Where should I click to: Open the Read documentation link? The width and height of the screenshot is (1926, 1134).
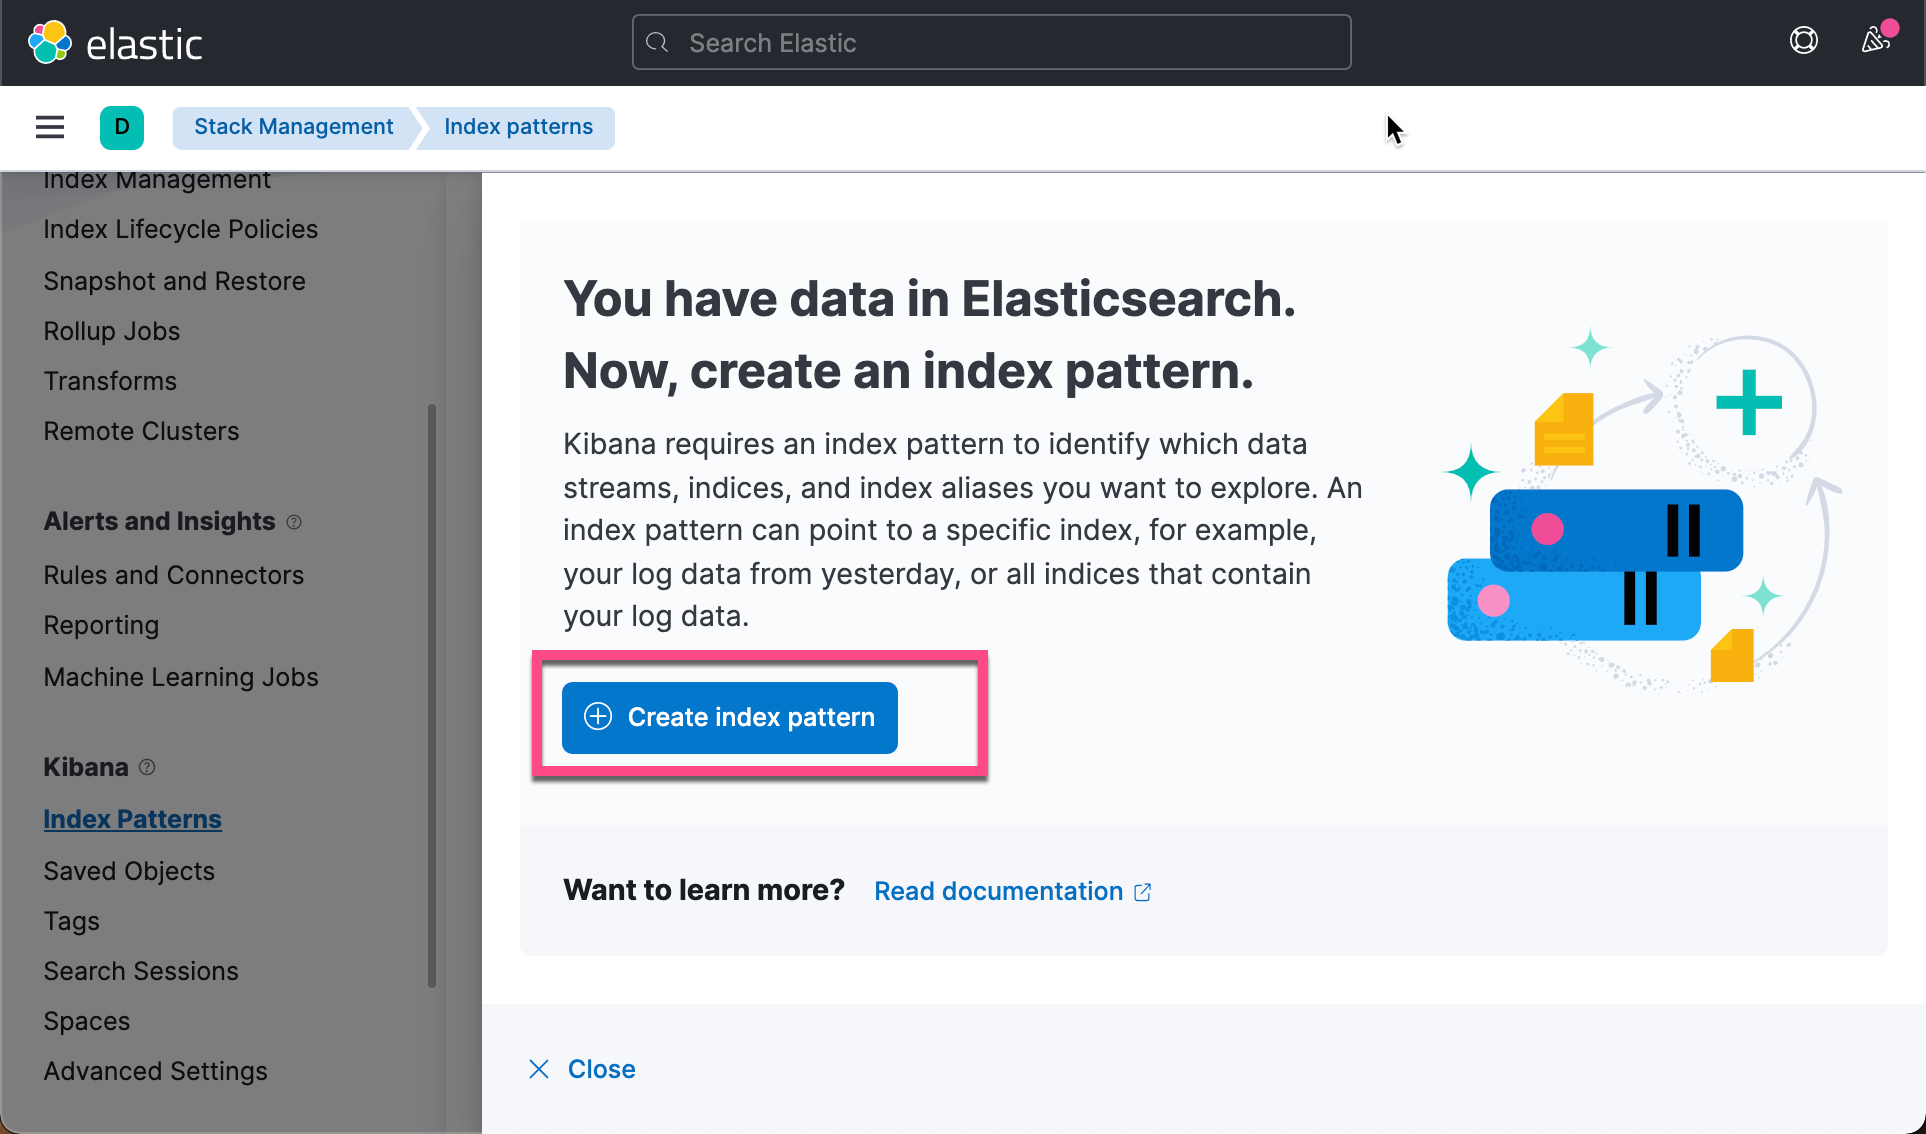pyautogui.click(x=998, y=890)
